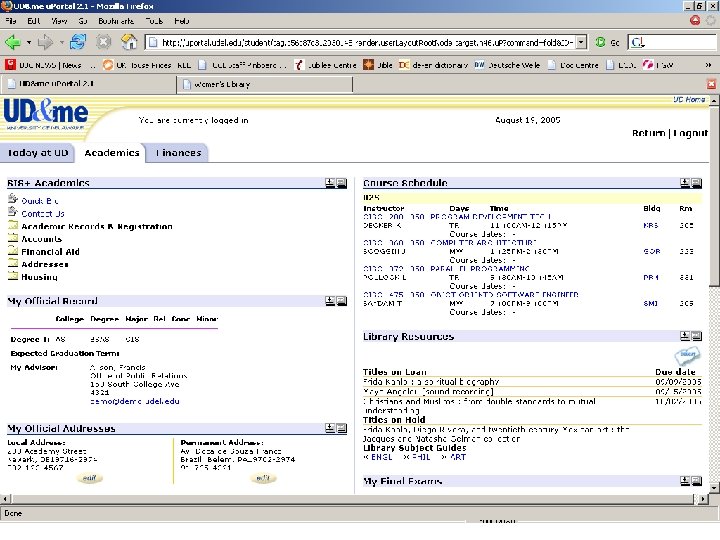Click edit button under Local Address
Image resolution: width=720 pixels, height=540 pixels.
click(91, 478)
